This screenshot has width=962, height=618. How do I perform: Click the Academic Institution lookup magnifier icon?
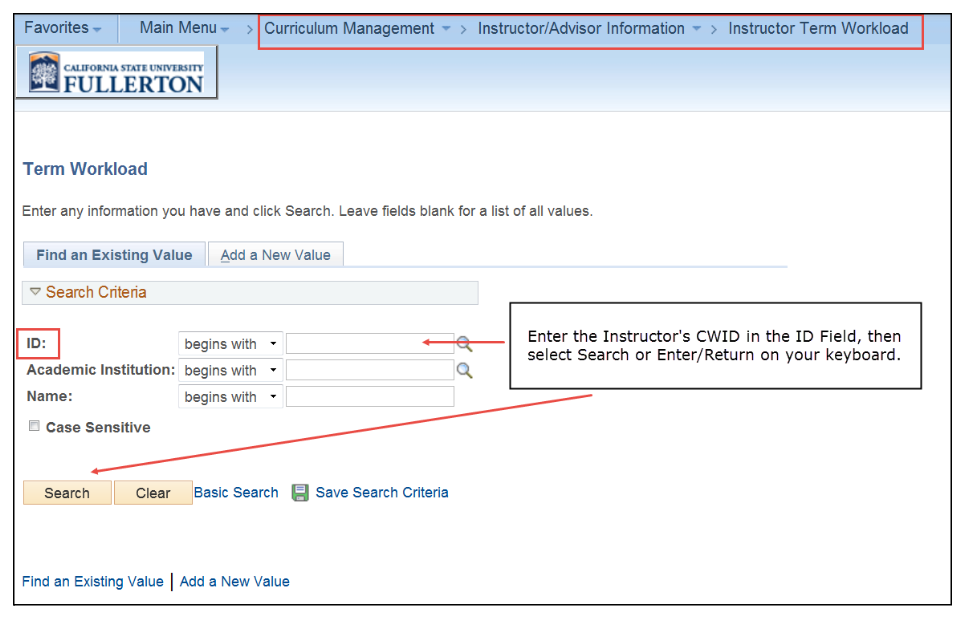(x=464, y=371)
